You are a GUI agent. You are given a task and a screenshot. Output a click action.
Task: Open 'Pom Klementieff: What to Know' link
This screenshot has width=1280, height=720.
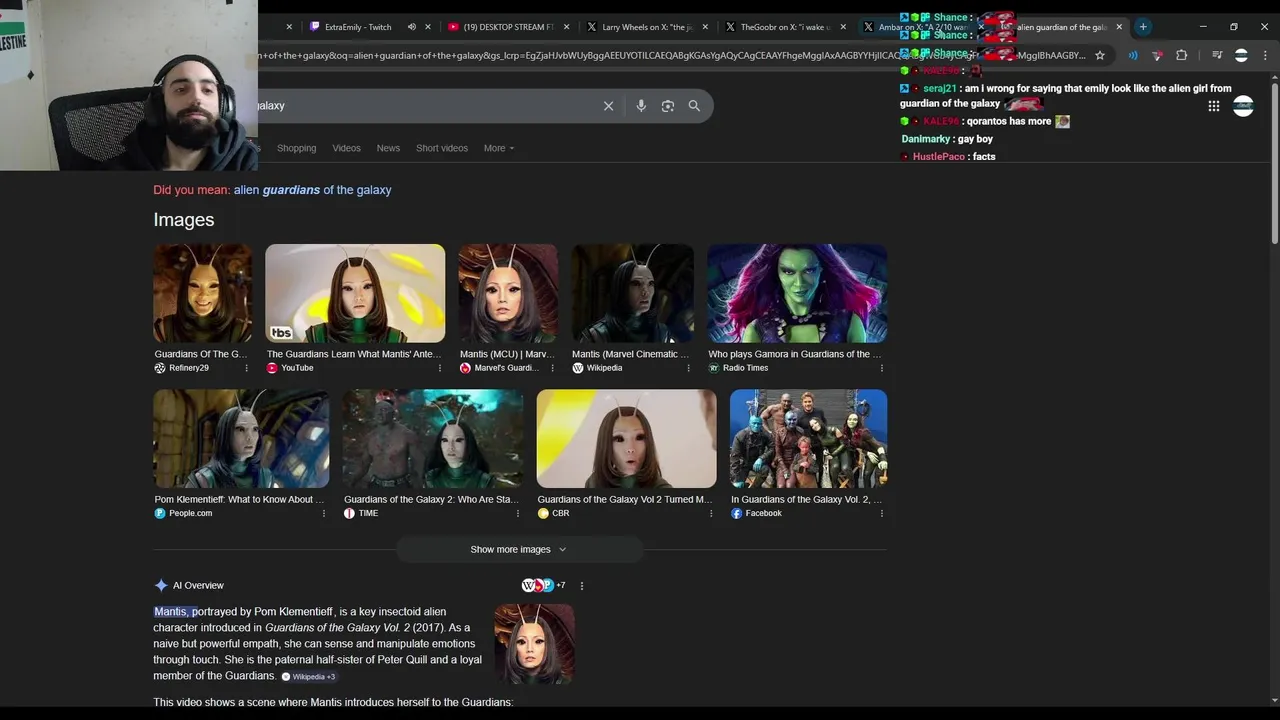pyautogui.click(x=239, y=499)
